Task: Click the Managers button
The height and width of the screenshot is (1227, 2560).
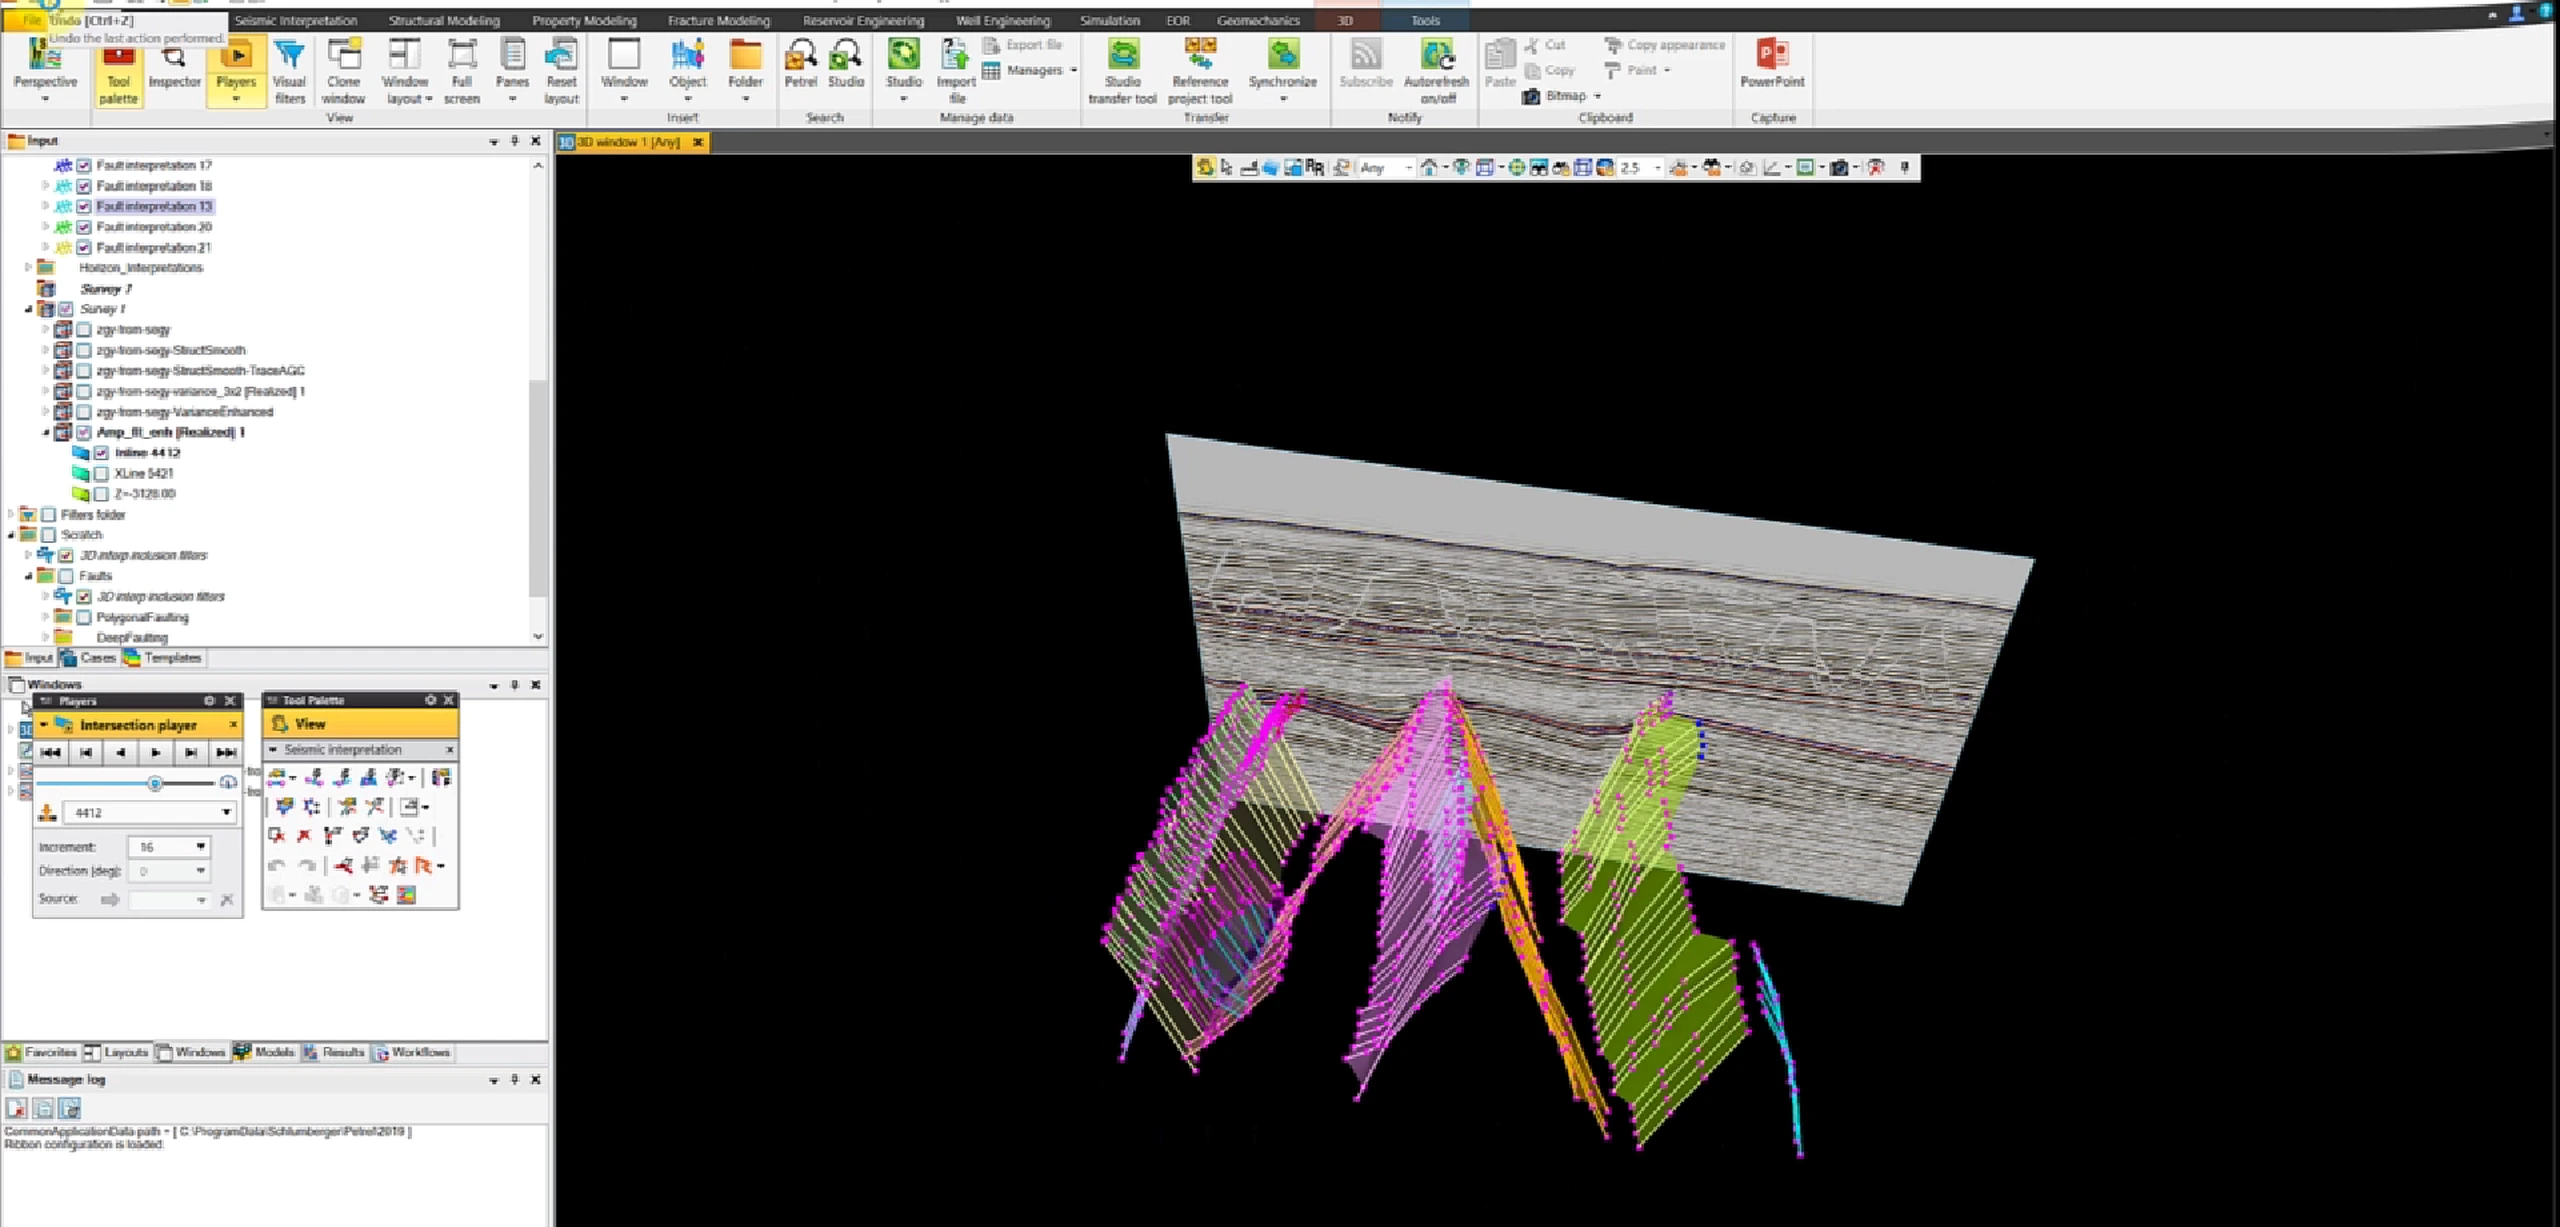Action: coord(1030,70)
